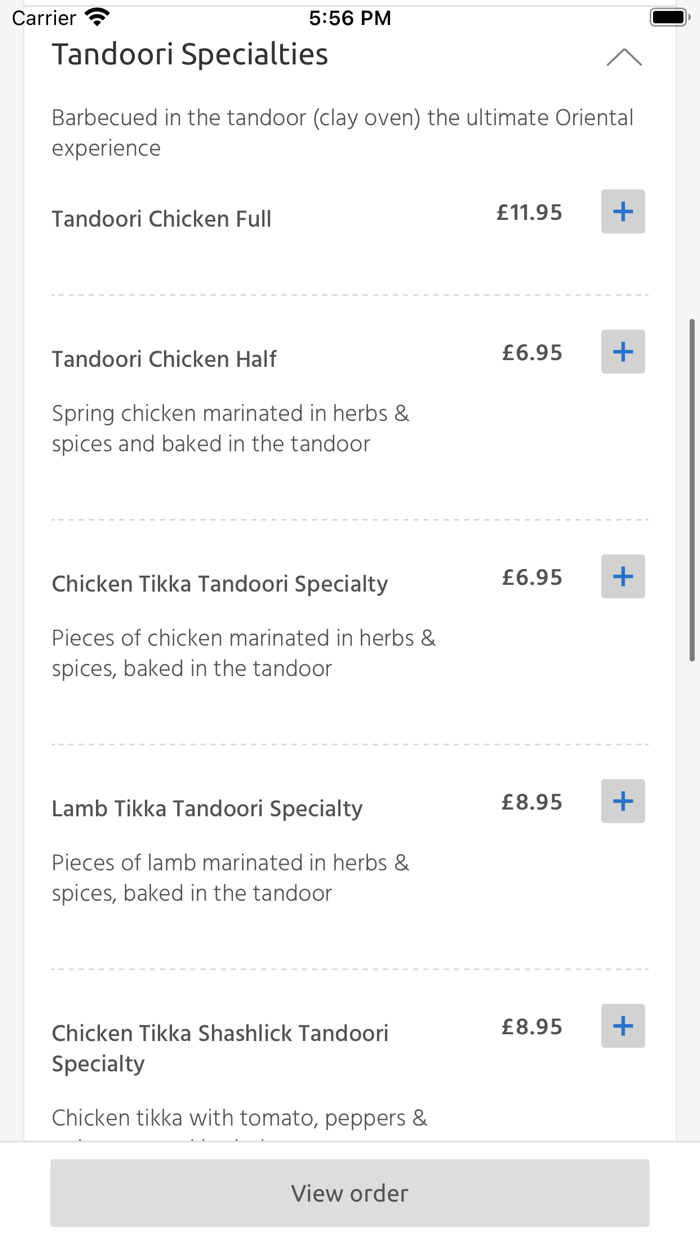Select the Lamb Tikka Tandoori Specialty row
Screen dimensions: 700x1244
[x=206, y=808]
